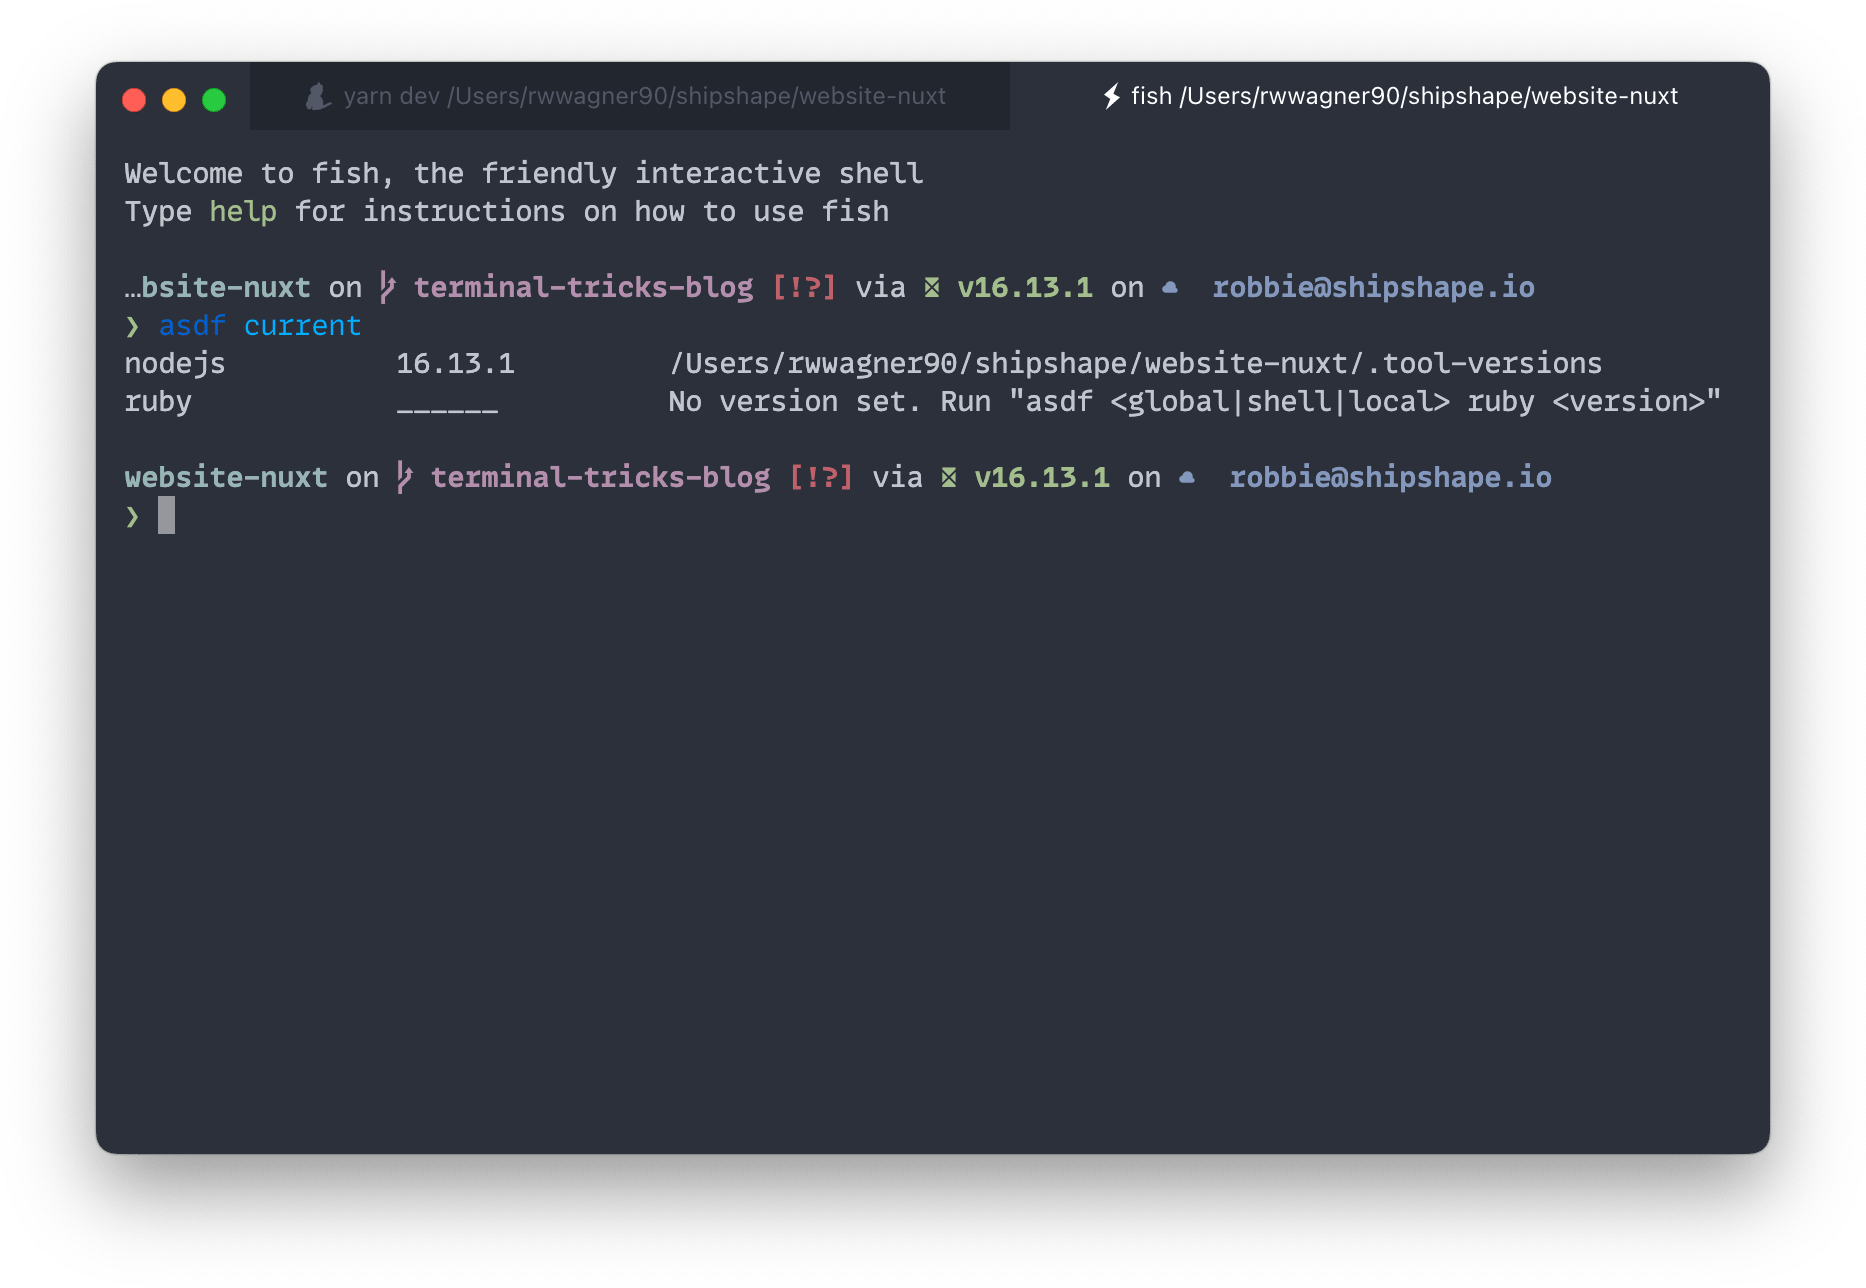Click the chevron before the asdf current command
The image size is (1866, 1288).
pos(132,325)
